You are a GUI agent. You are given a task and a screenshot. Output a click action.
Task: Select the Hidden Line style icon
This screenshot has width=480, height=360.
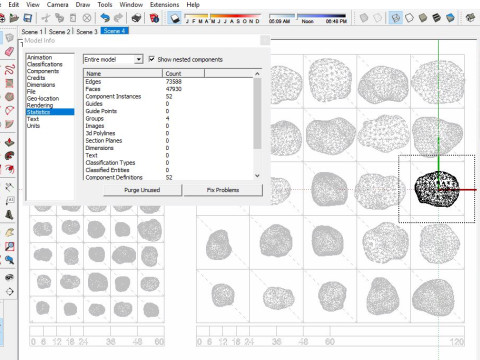[409, 18]
